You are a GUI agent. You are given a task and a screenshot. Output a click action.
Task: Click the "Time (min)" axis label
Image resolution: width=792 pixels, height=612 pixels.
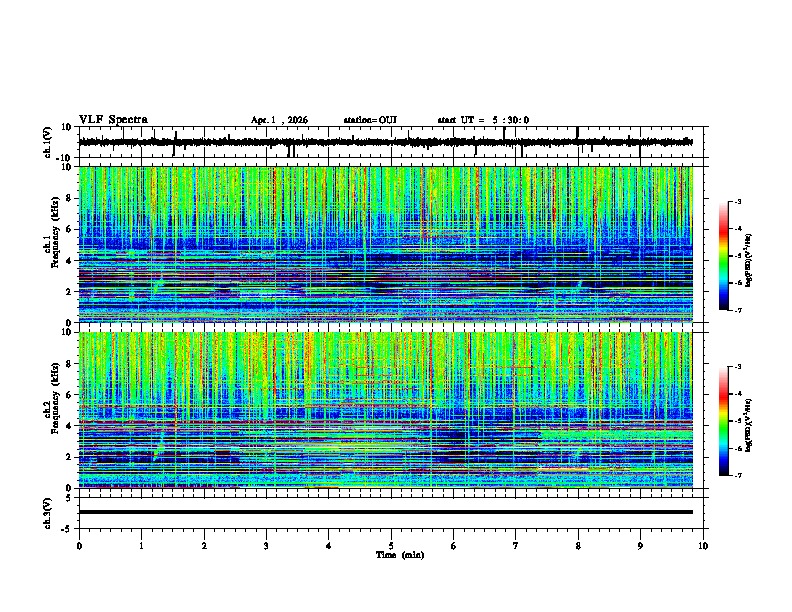pos(400,555)
